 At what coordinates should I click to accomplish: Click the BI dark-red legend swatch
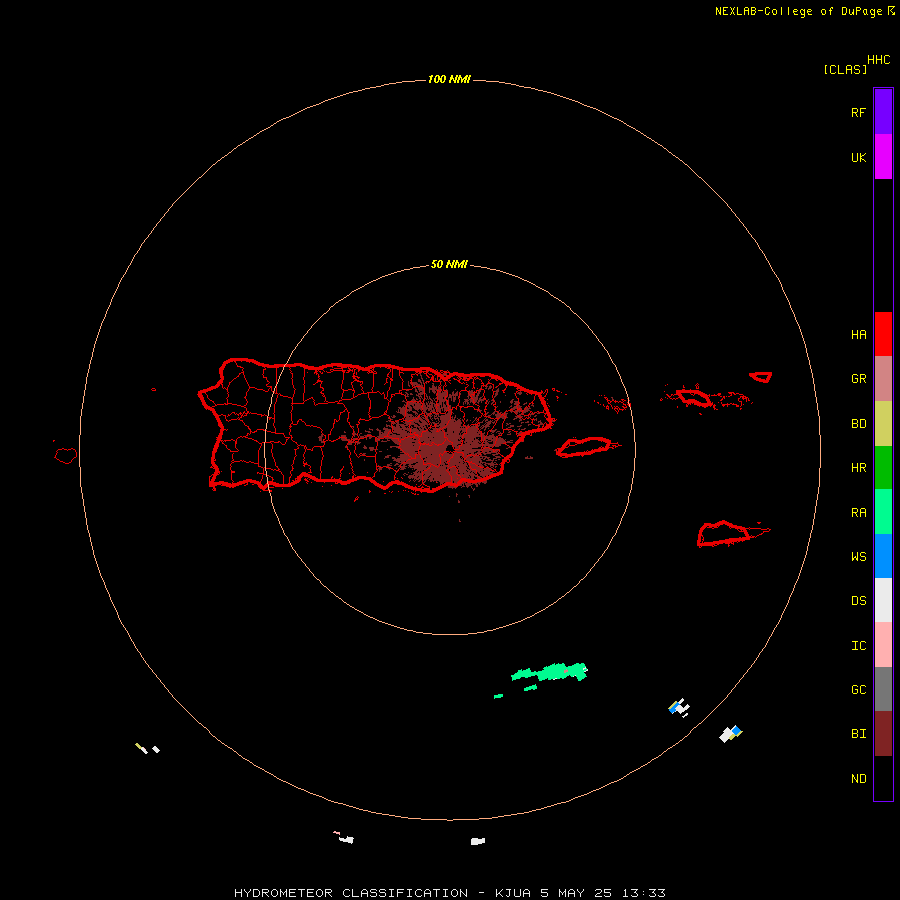[x=883, y=734]
